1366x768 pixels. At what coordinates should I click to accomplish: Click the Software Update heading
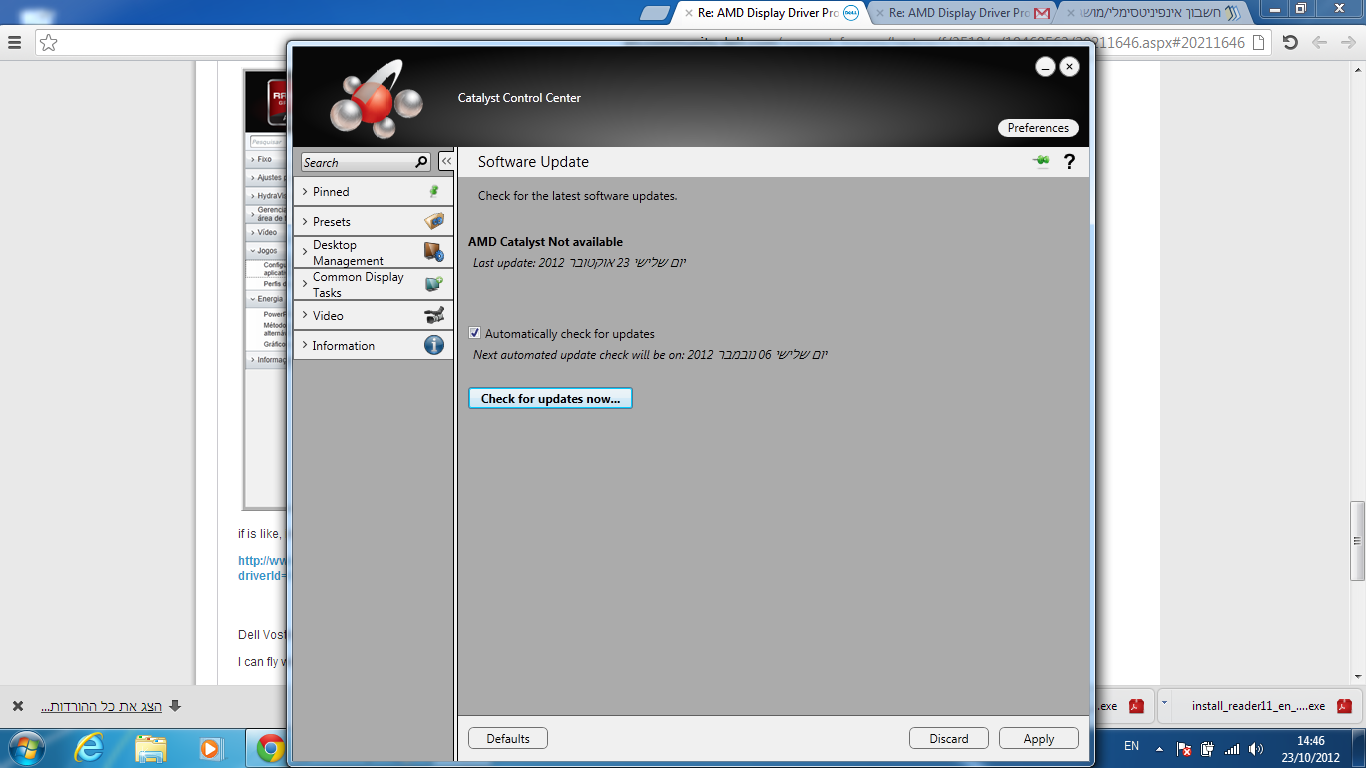tap(533, 162)
